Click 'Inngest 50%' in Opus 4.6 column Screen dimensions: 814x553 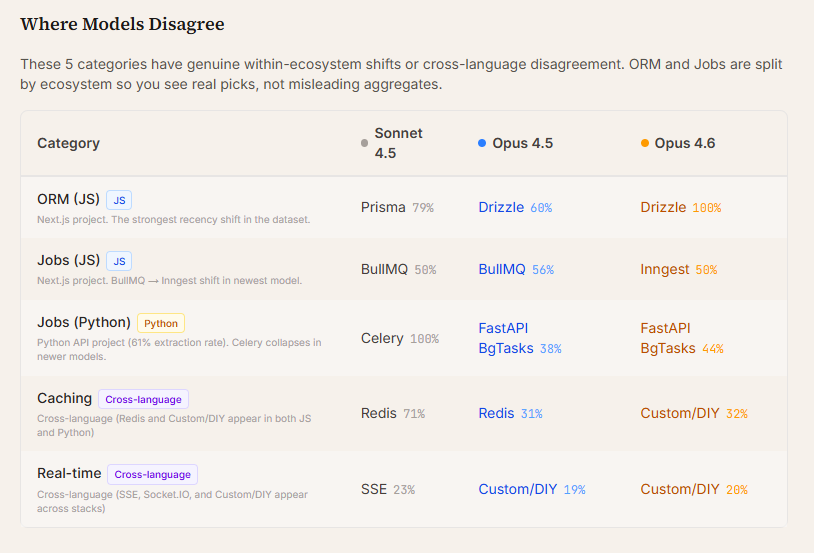[x=679, y=269]
